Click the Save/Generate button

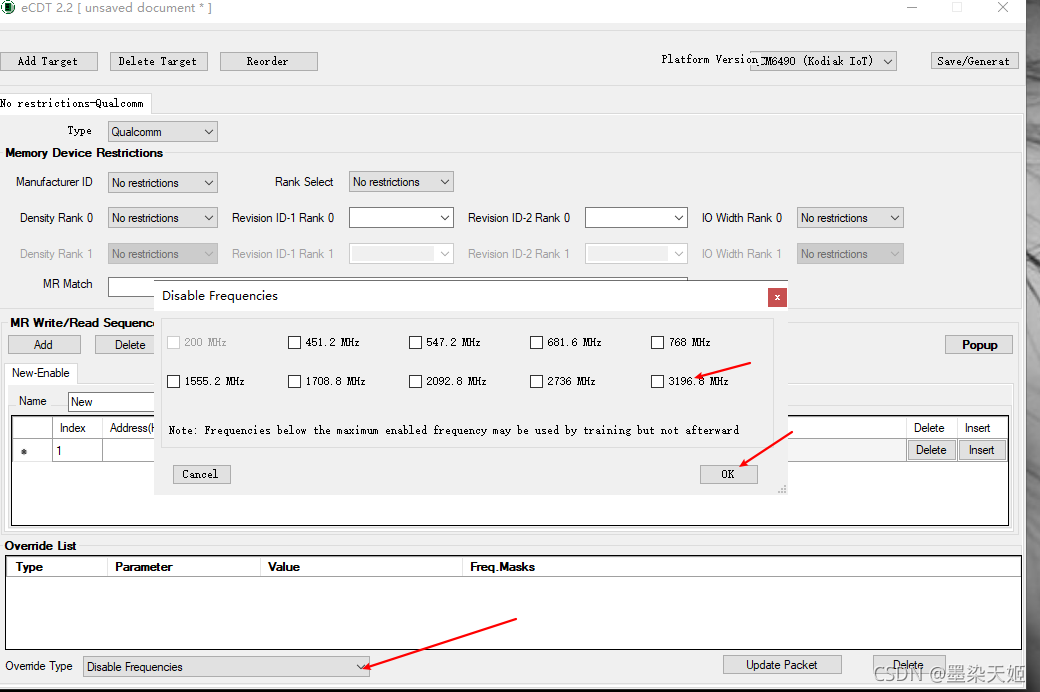coord(974,61)
